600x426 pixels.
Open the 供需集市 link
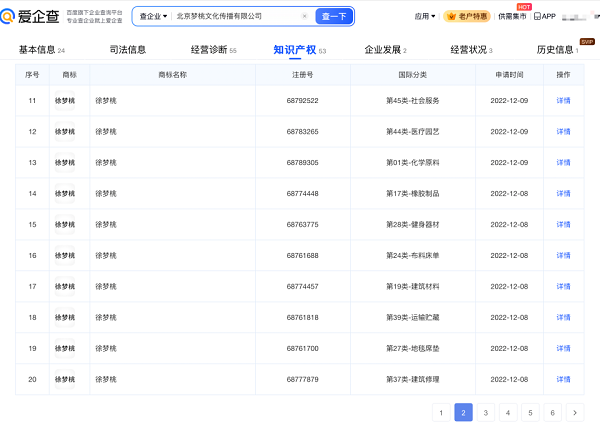point(512,16)
